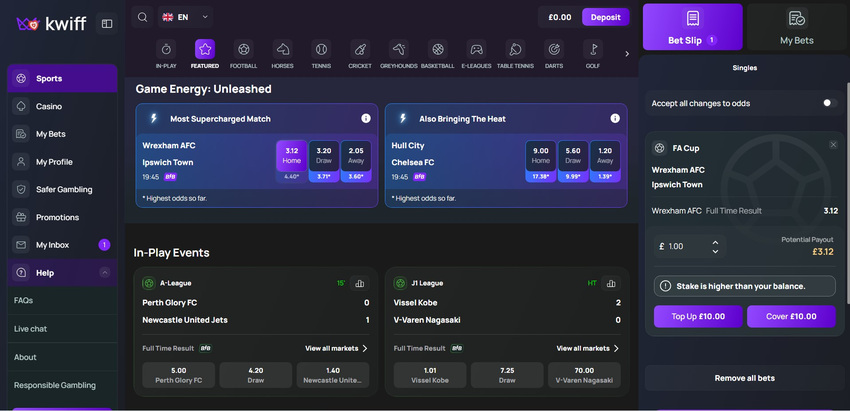Open the Bet Slip tab
The height and width of the screenshot is (411, 850).
coord(693,27)
